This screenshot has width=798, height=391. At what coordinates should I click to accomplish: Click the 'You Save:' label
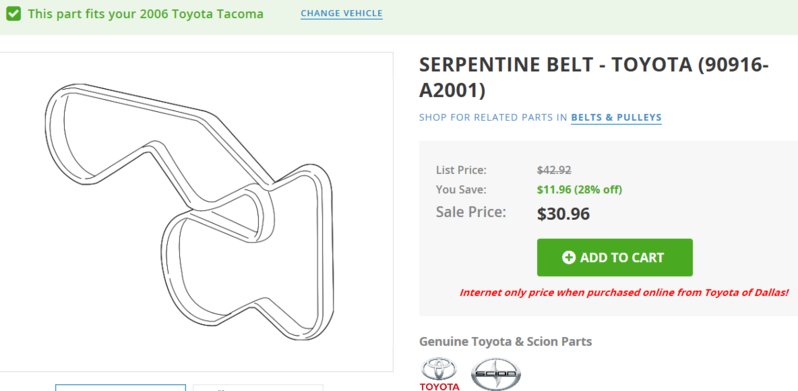point(461,190)
